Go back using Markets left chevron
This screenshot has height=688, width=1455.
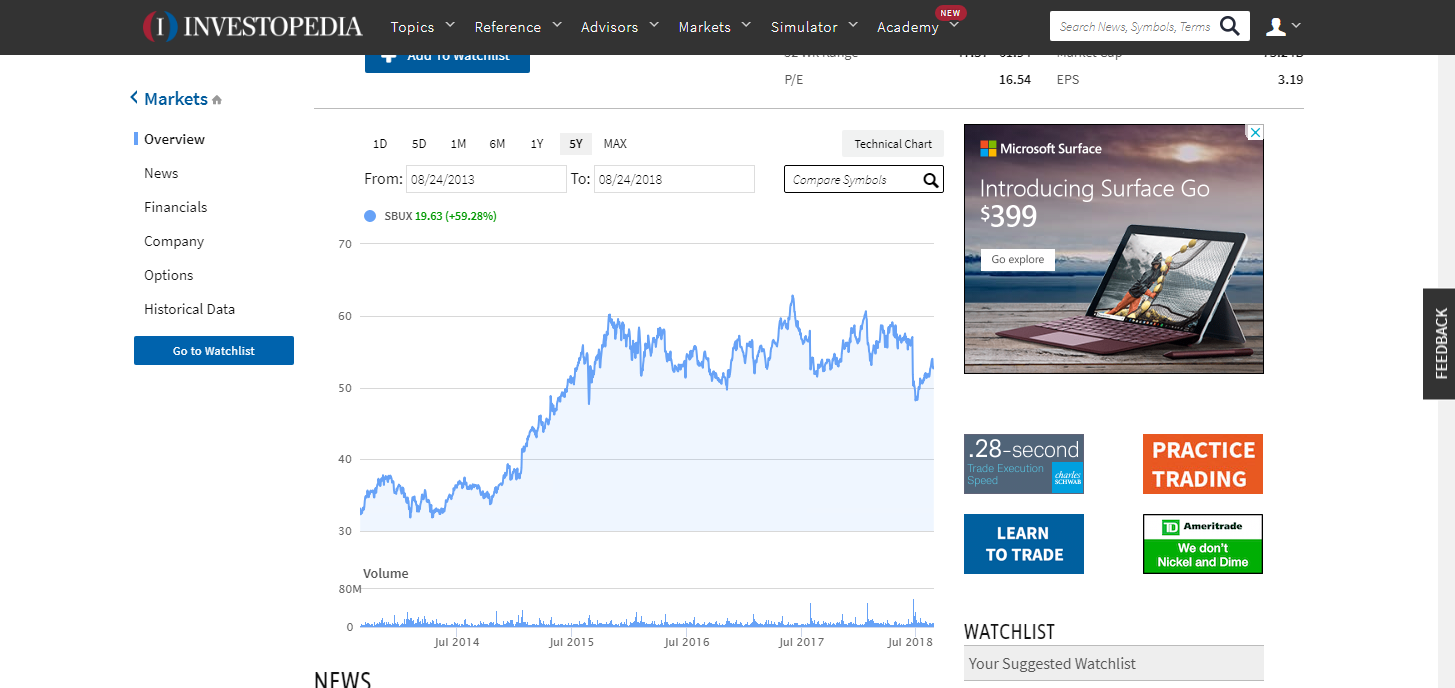tap(134, 98)
